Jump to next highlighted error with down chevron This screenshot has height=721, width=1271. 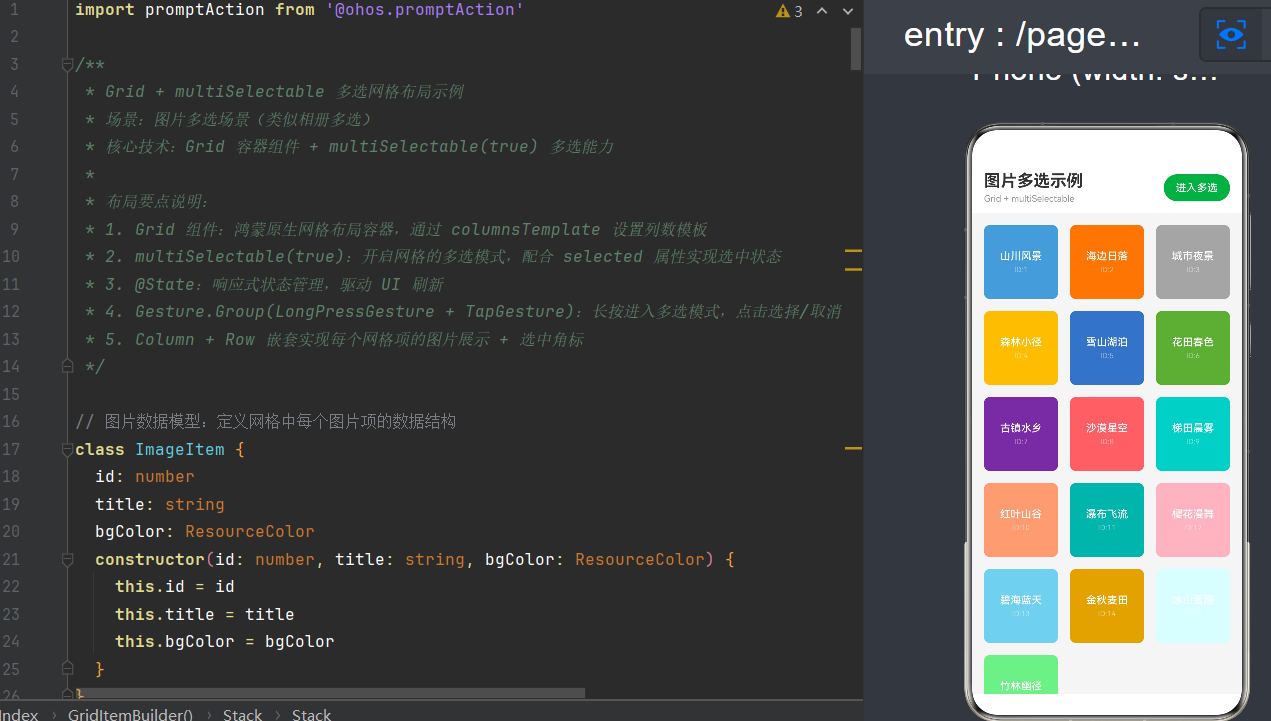[848, 11]
